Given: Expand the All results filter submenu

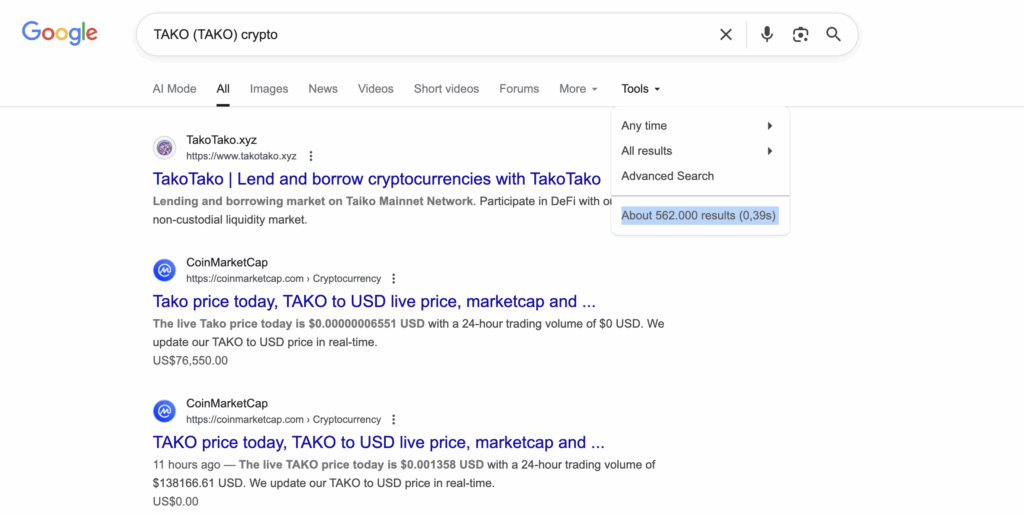Looking at the screenshot, I should pyautogui.click(x=698, y=151).
